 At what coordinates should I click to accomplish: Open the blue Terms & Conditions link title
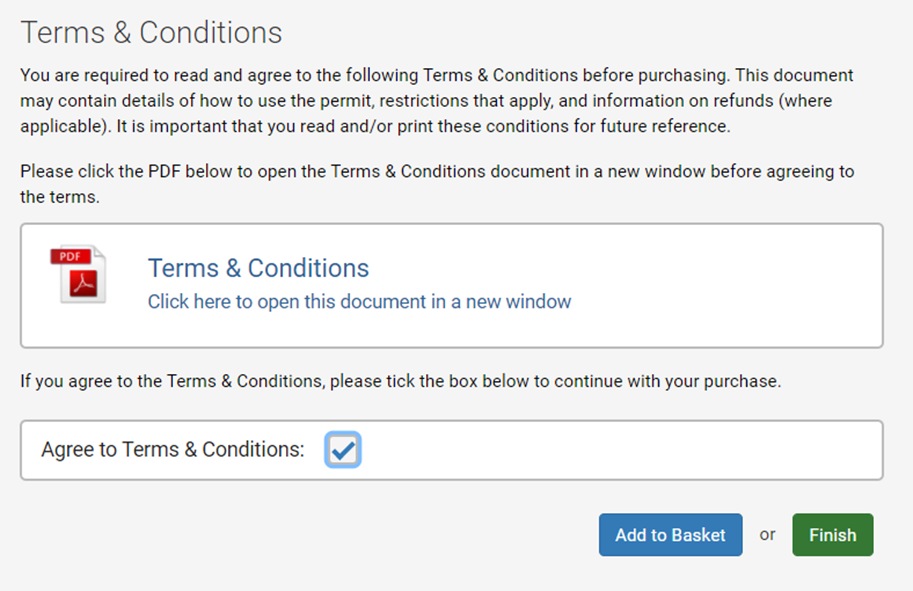tap(259, 268)
